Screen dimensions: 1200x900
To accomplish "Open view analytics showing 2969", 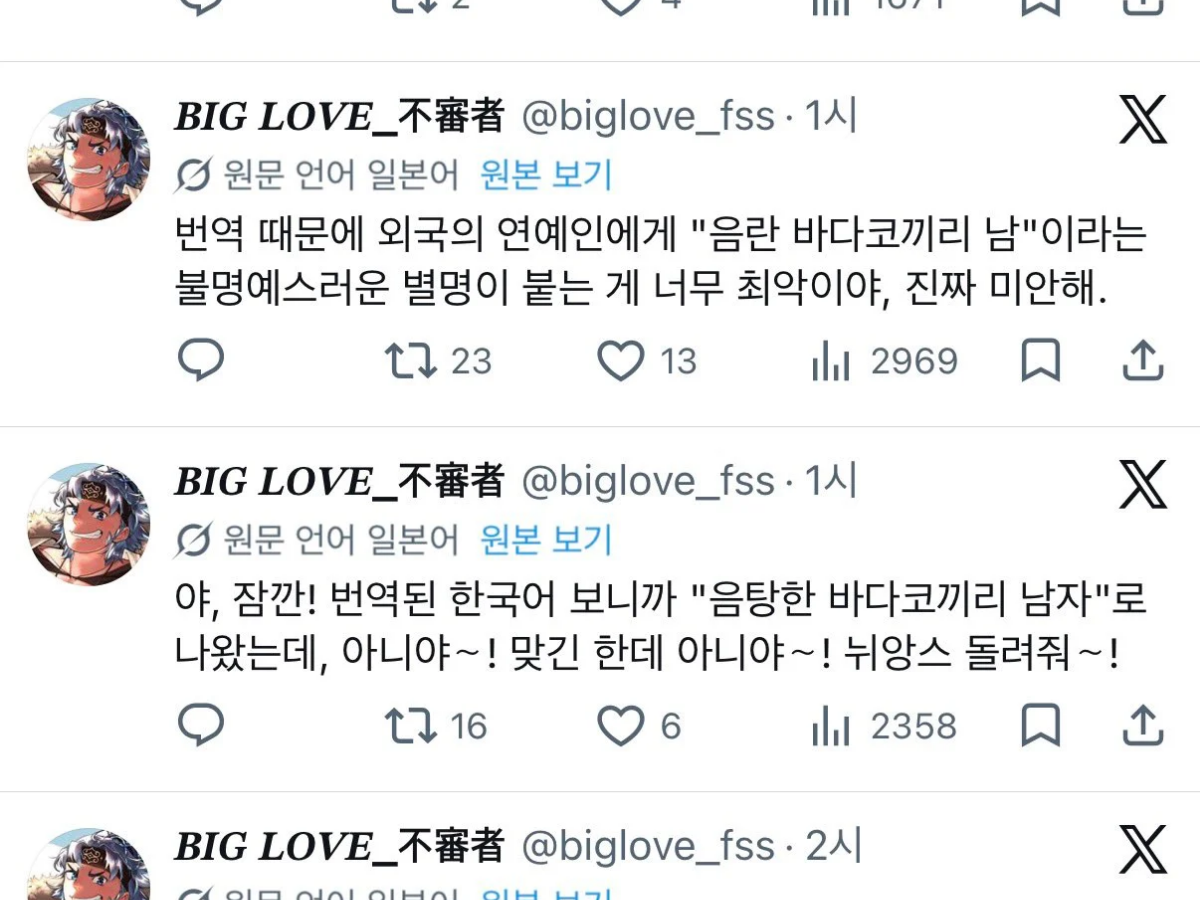I will [885, 361].
